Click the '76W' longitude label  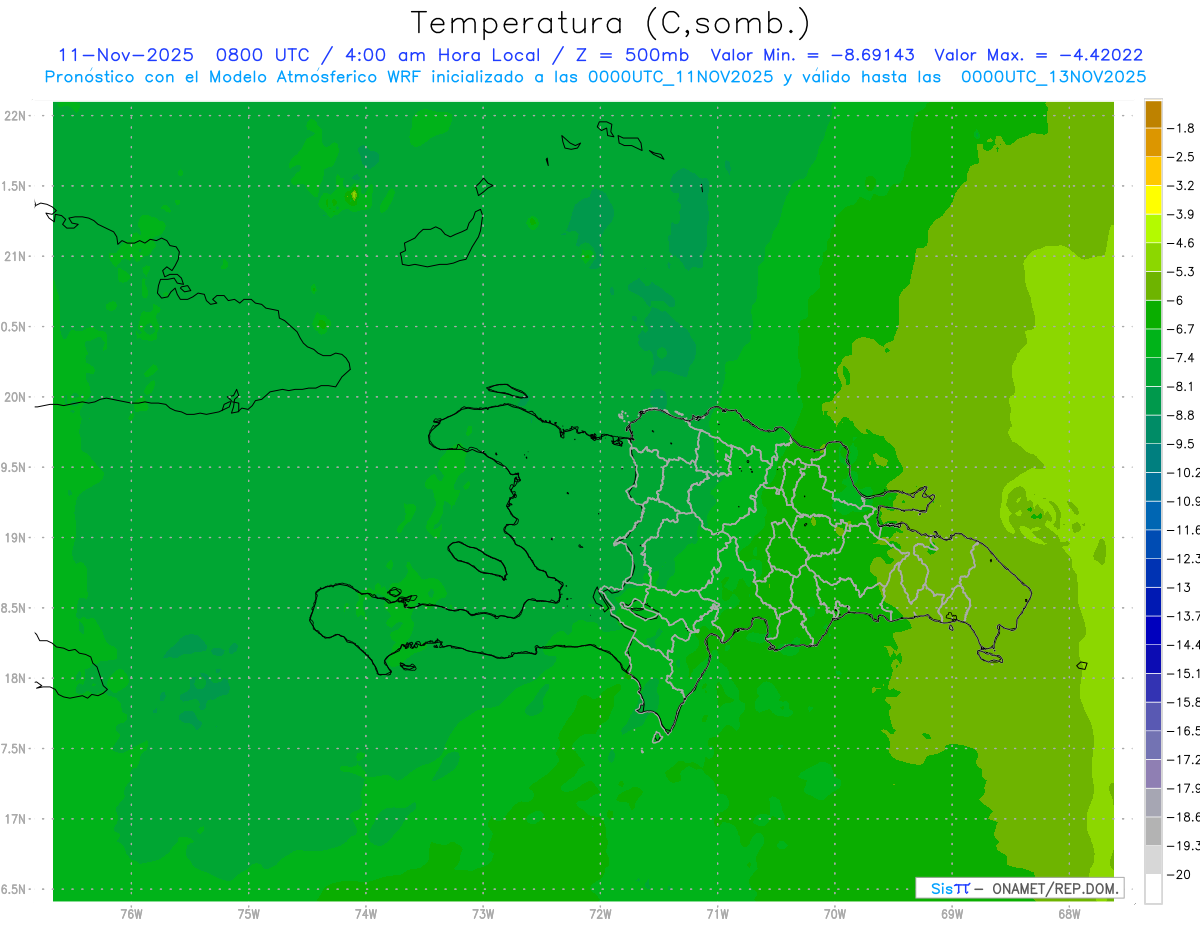click(x=131, y=913)
